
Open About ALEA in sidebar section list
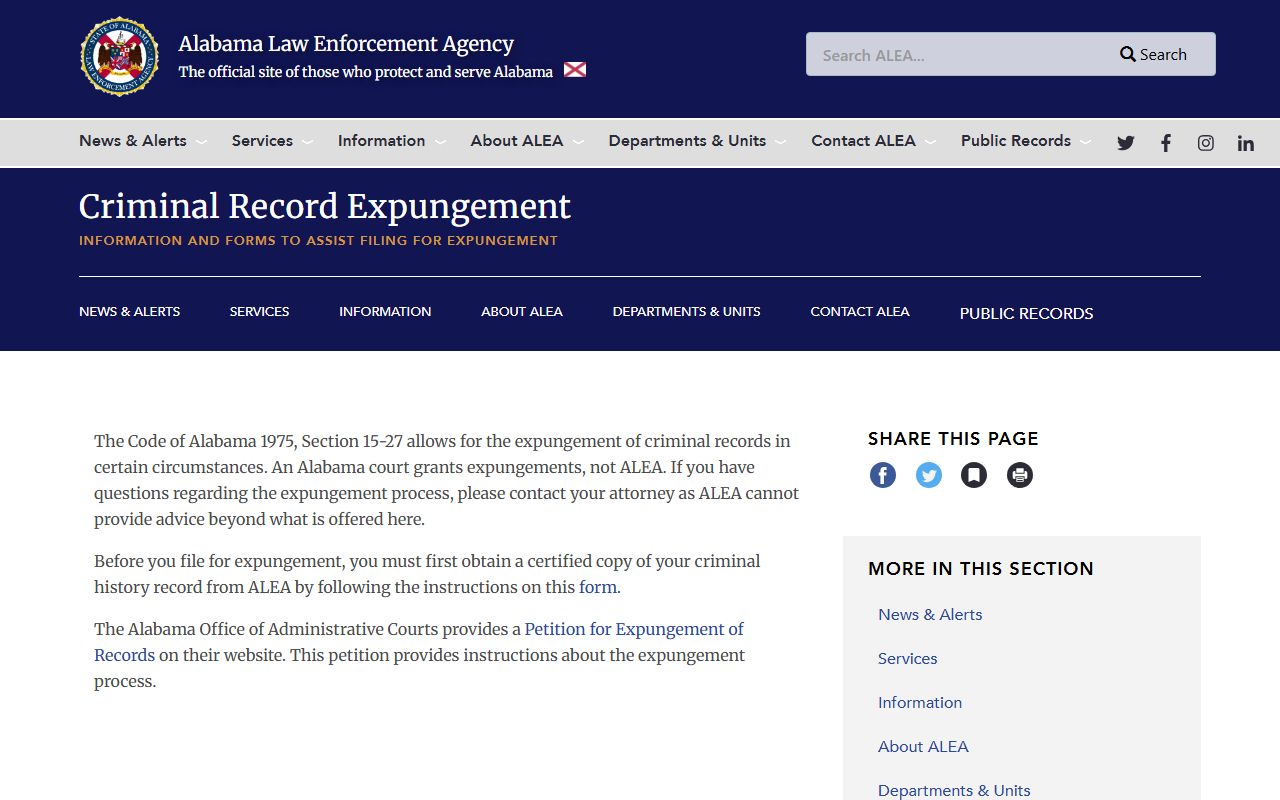click(923, 747)
